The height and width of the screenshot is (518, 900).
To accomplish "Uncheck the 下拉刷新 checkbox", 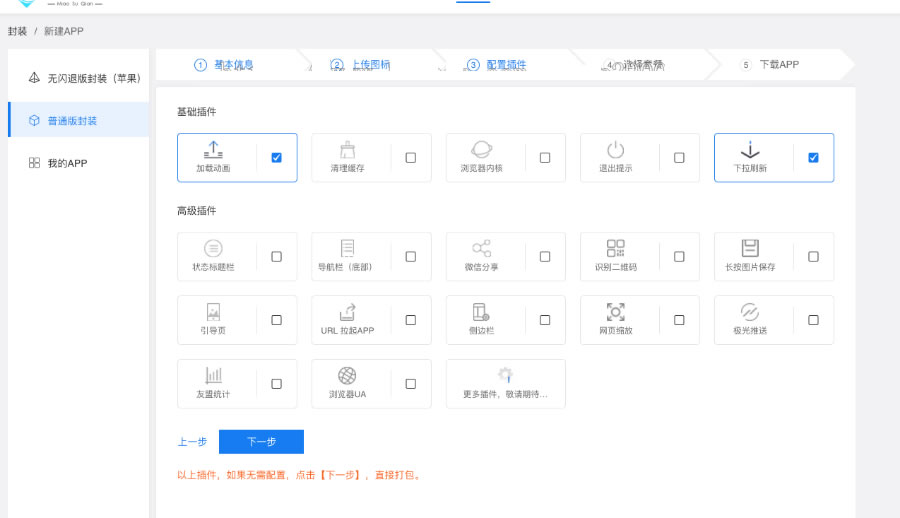I will click(813, 157).
